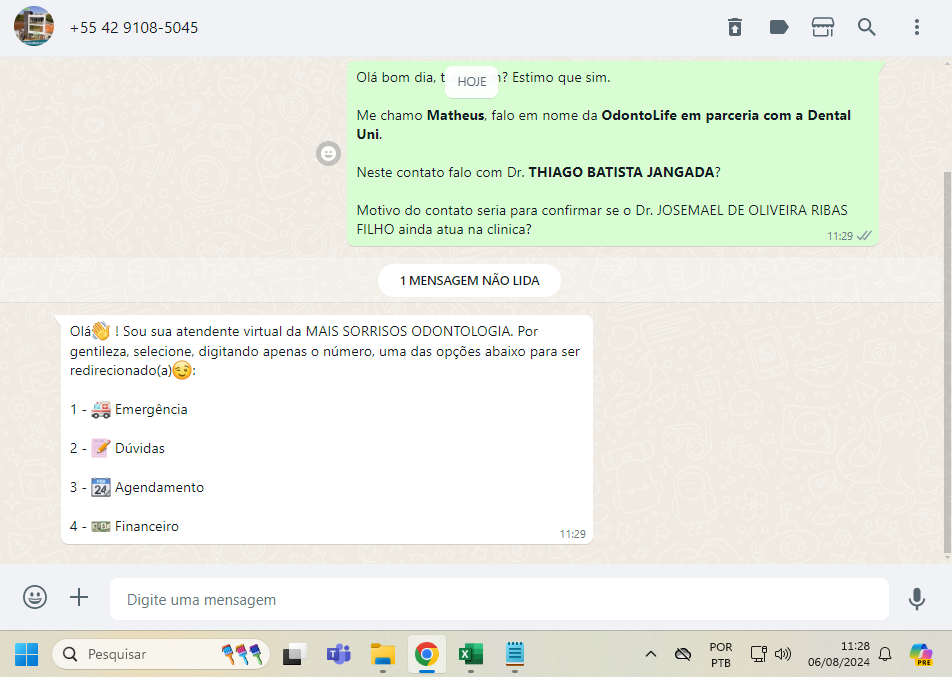Viewport: 952px width, 677px height.
Task: Click the money emoji for Financeiro
Action: coord(101,526)
